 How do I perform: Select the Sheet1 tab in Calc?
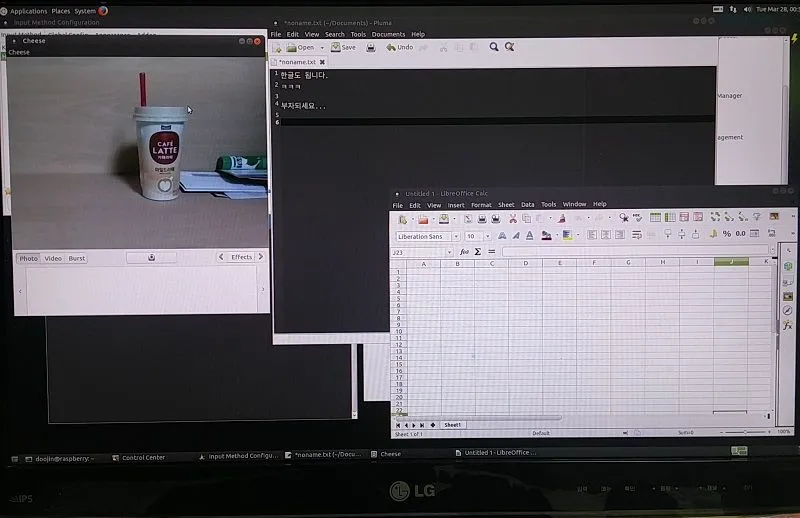tap(453, 425)
